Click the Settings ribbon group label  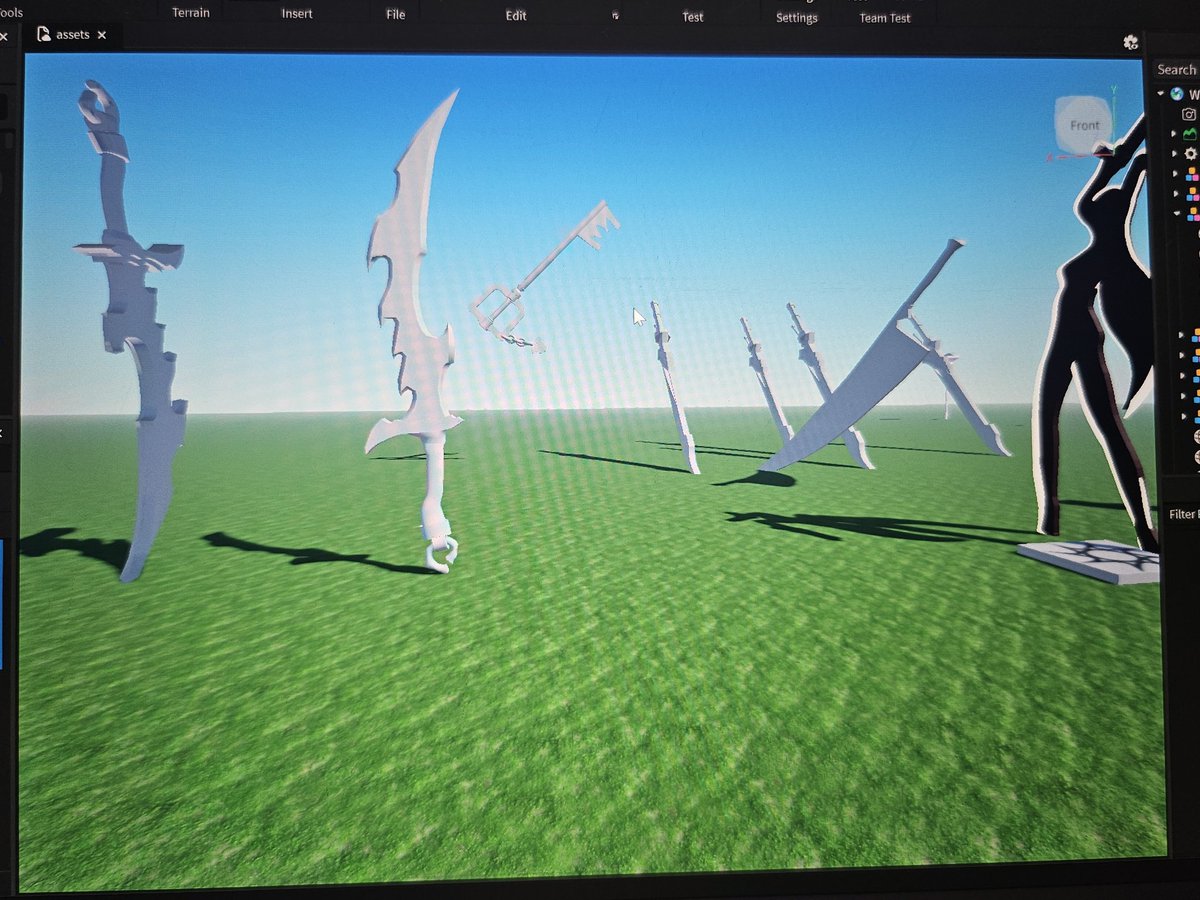coord(797,18)
